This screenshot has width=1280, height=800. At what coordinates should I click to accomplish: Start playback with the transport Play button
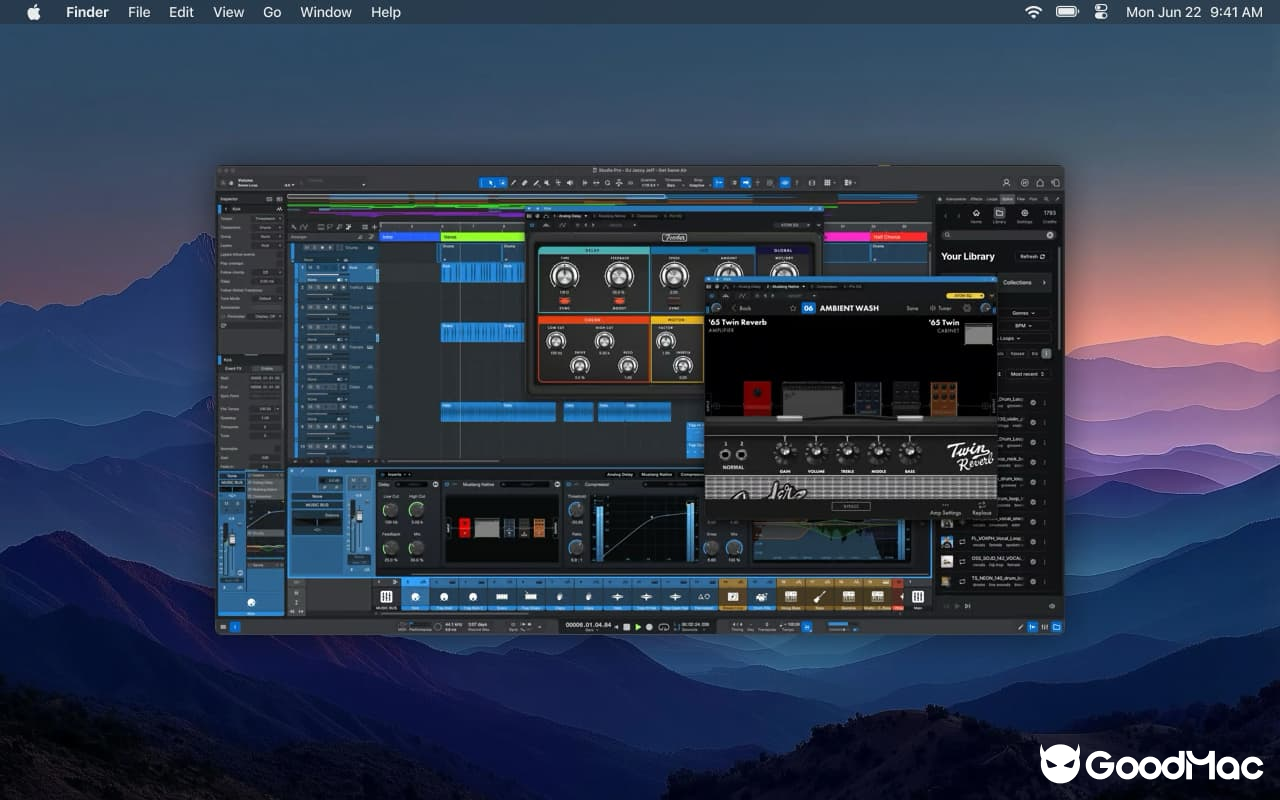638,627
